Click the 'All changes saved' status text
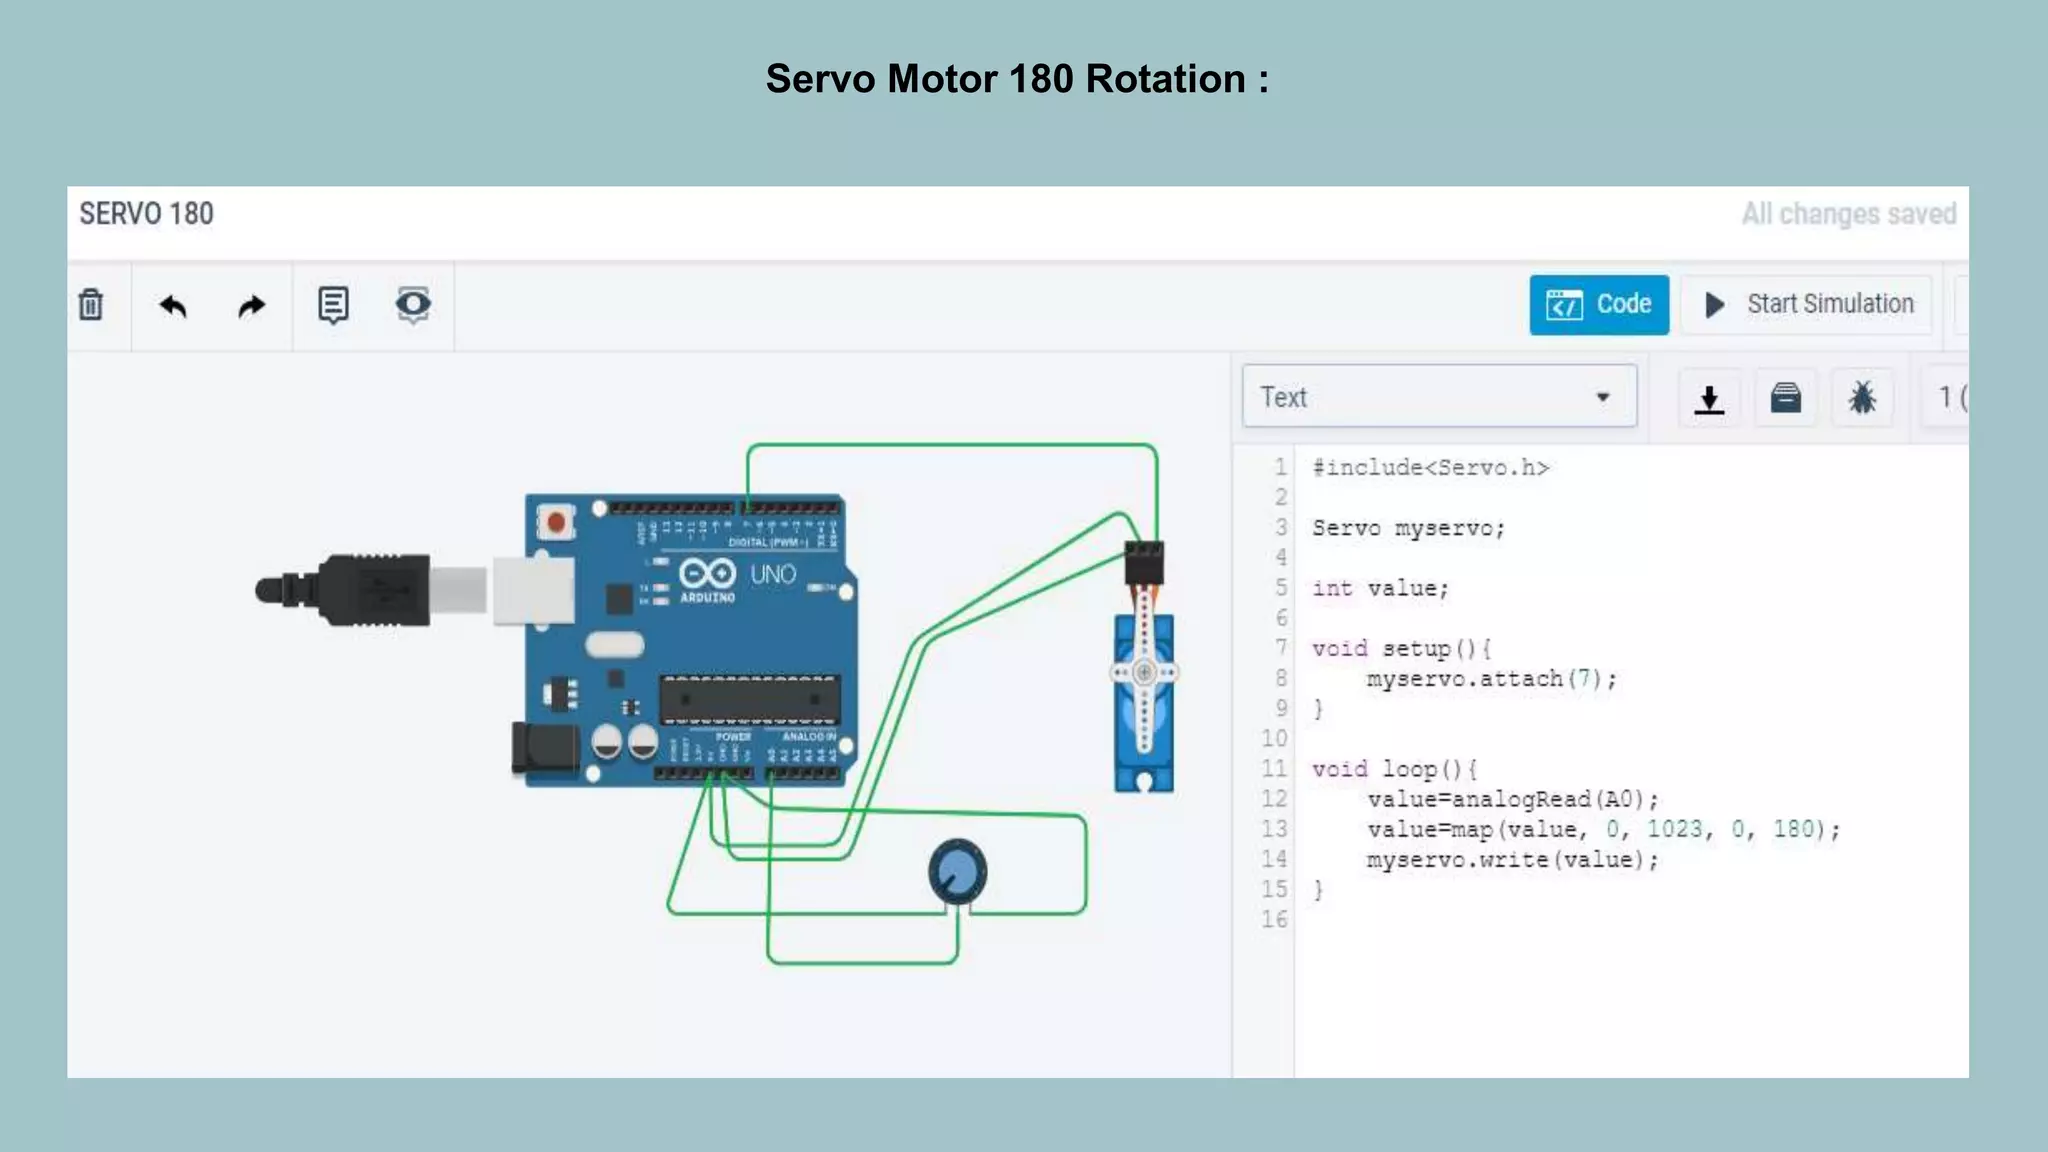 (1849, 214)
